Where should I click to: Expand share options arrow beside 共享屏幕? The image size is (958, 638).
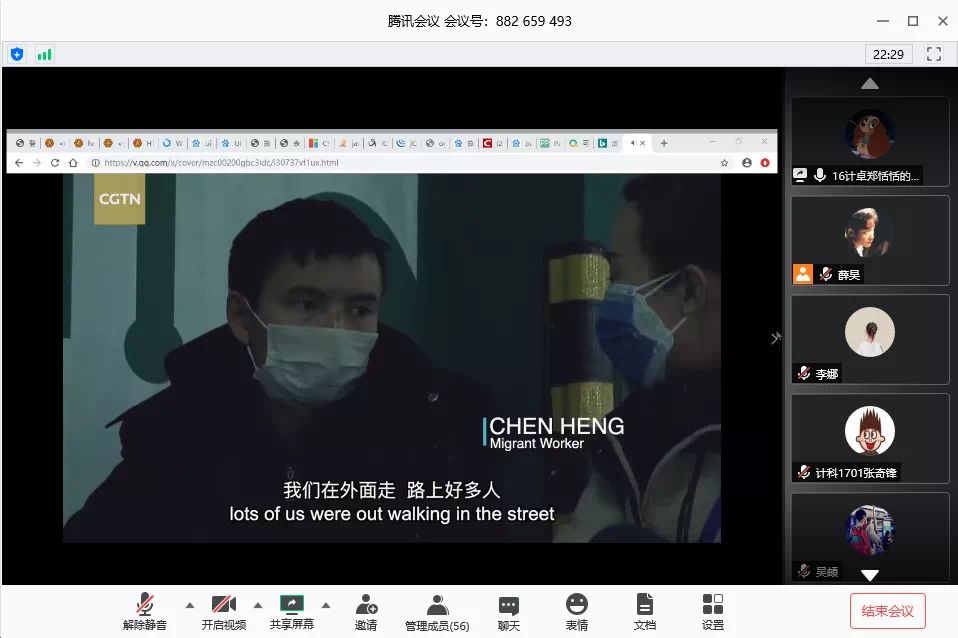[x=325, y=604]
